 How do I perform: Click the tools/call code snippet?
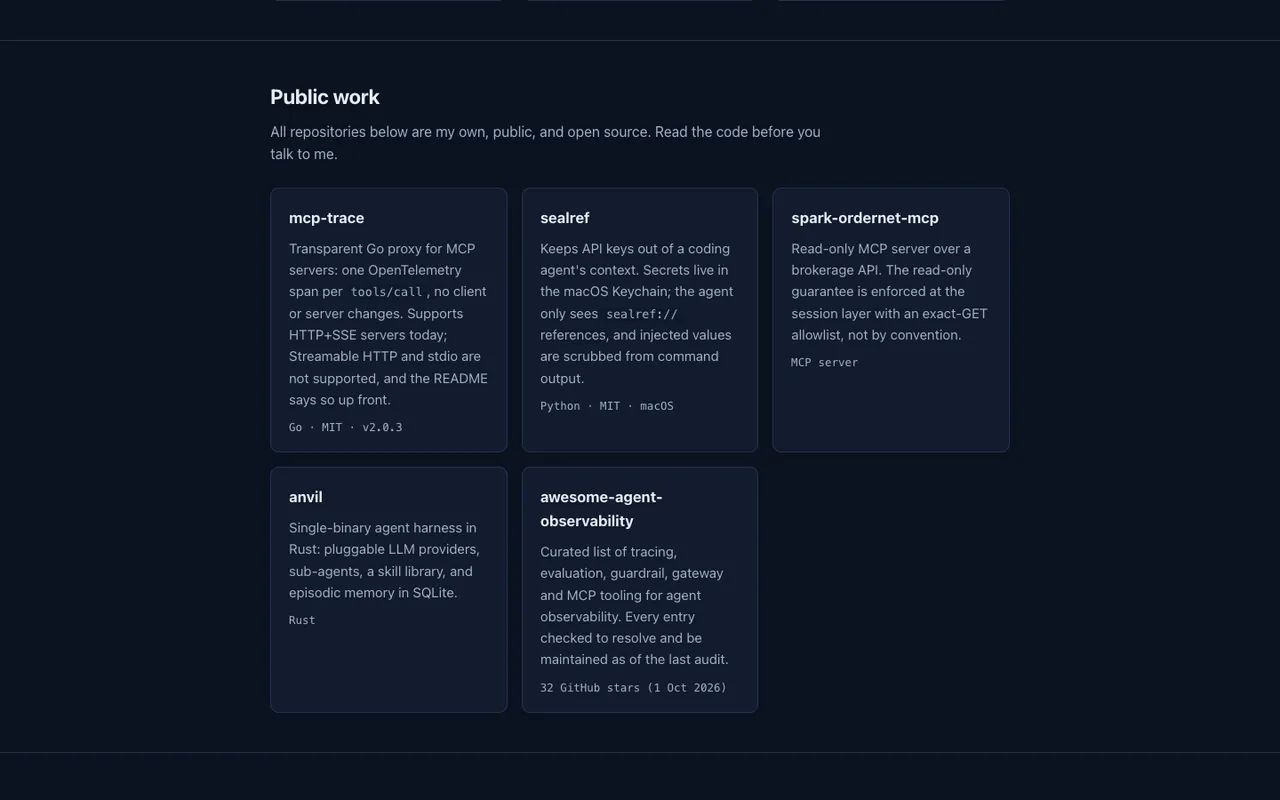386,292
